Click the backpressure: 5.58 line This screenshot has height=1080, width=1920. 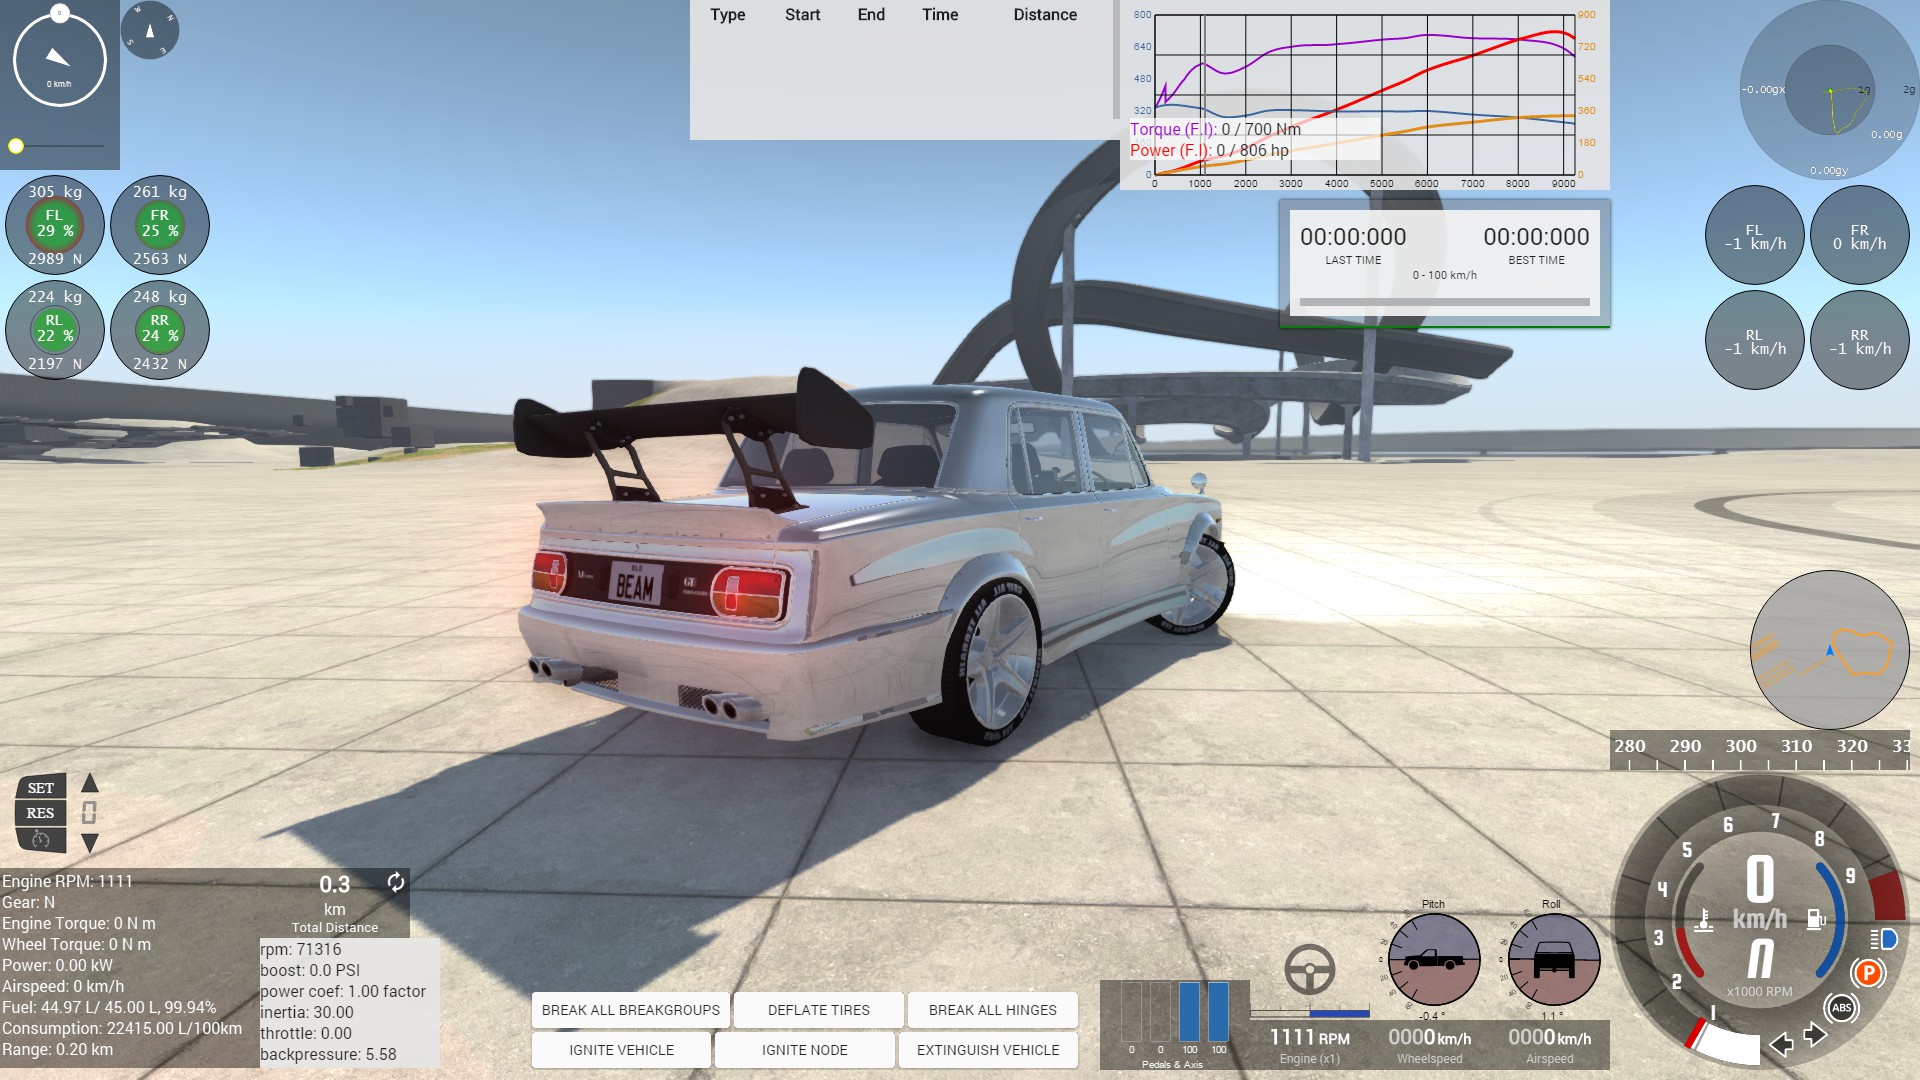[328, 1054]
